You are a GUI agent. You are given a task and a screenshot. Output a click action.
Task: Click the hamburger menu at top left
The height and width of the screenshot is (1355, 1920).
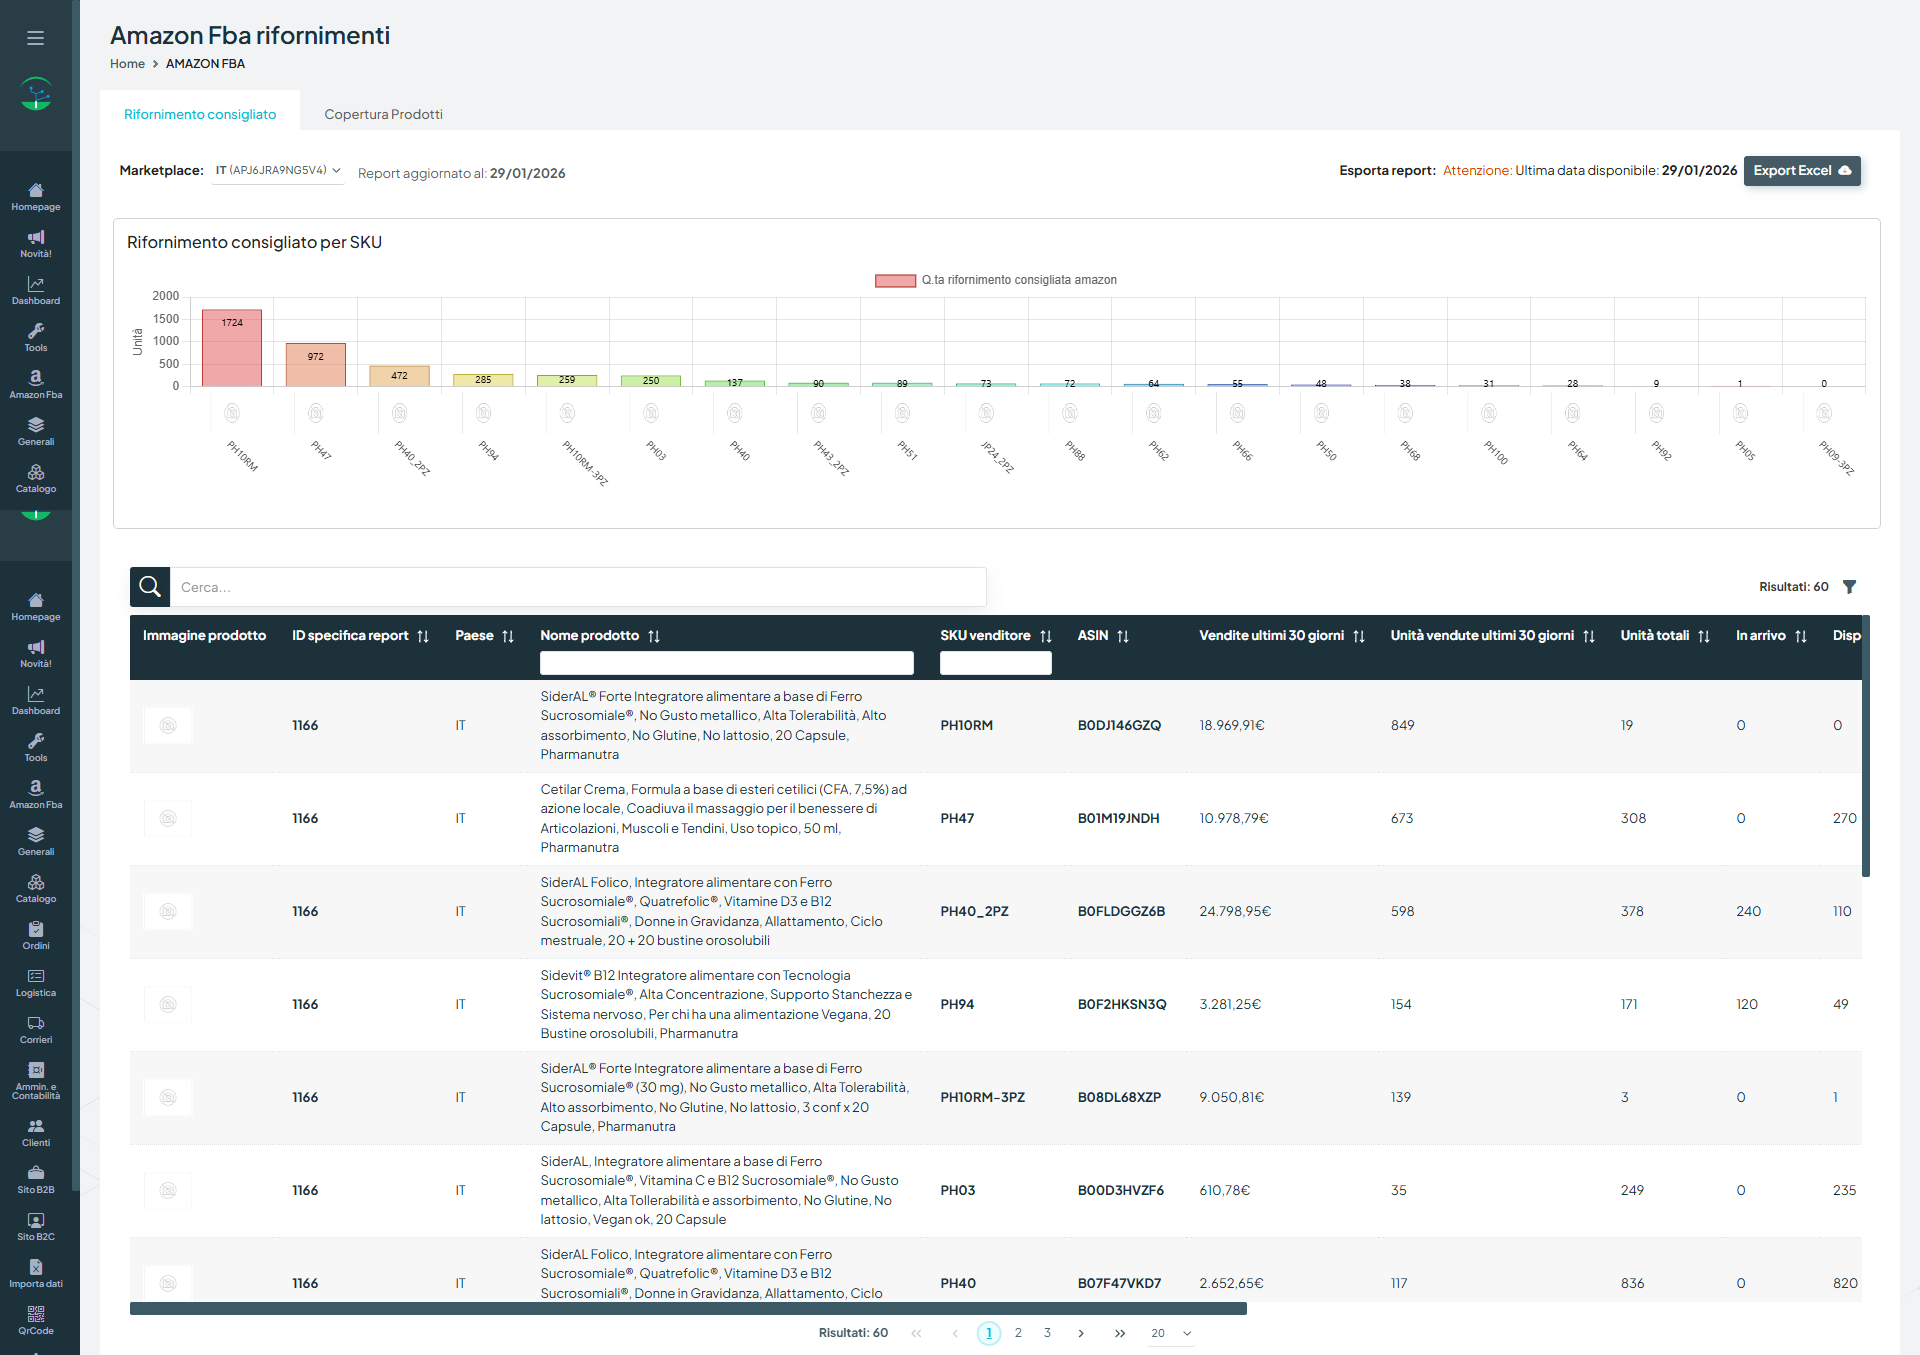click(35, 37)
